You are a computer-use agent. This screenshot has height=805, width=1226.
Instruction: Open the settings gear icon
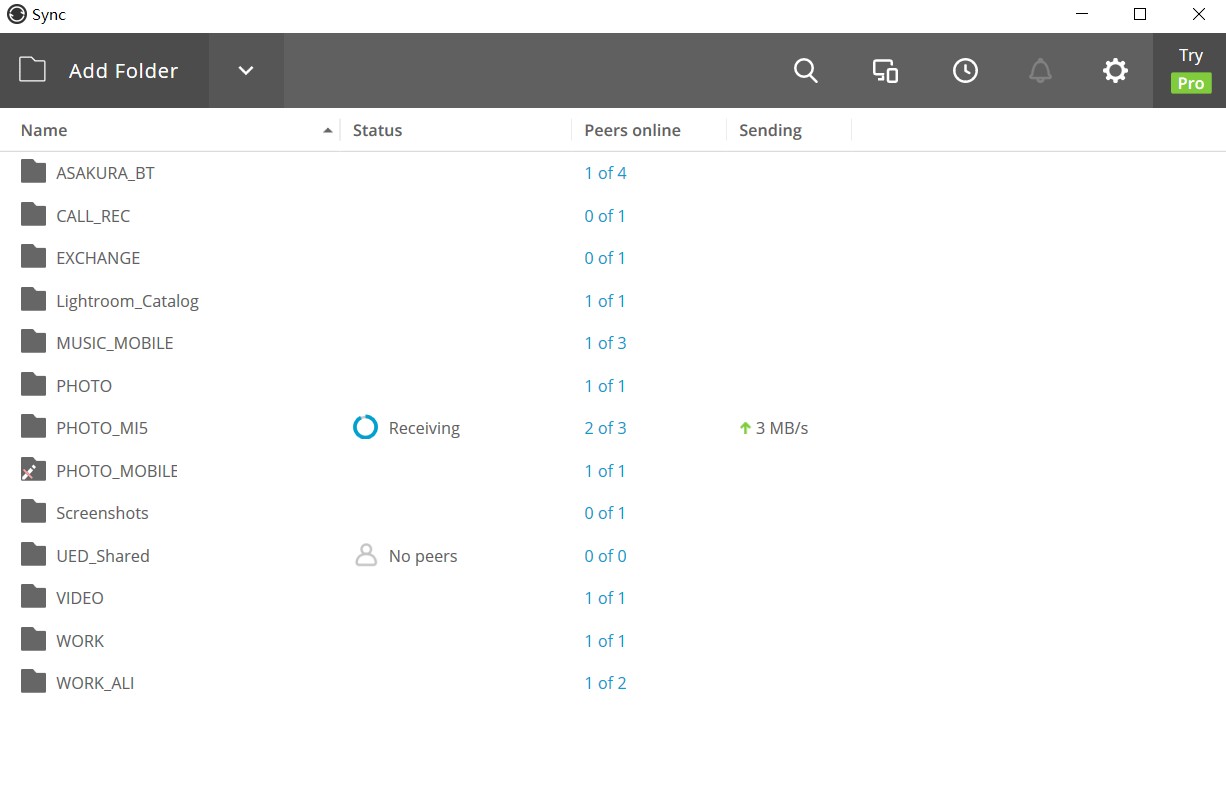[1115, 71]
